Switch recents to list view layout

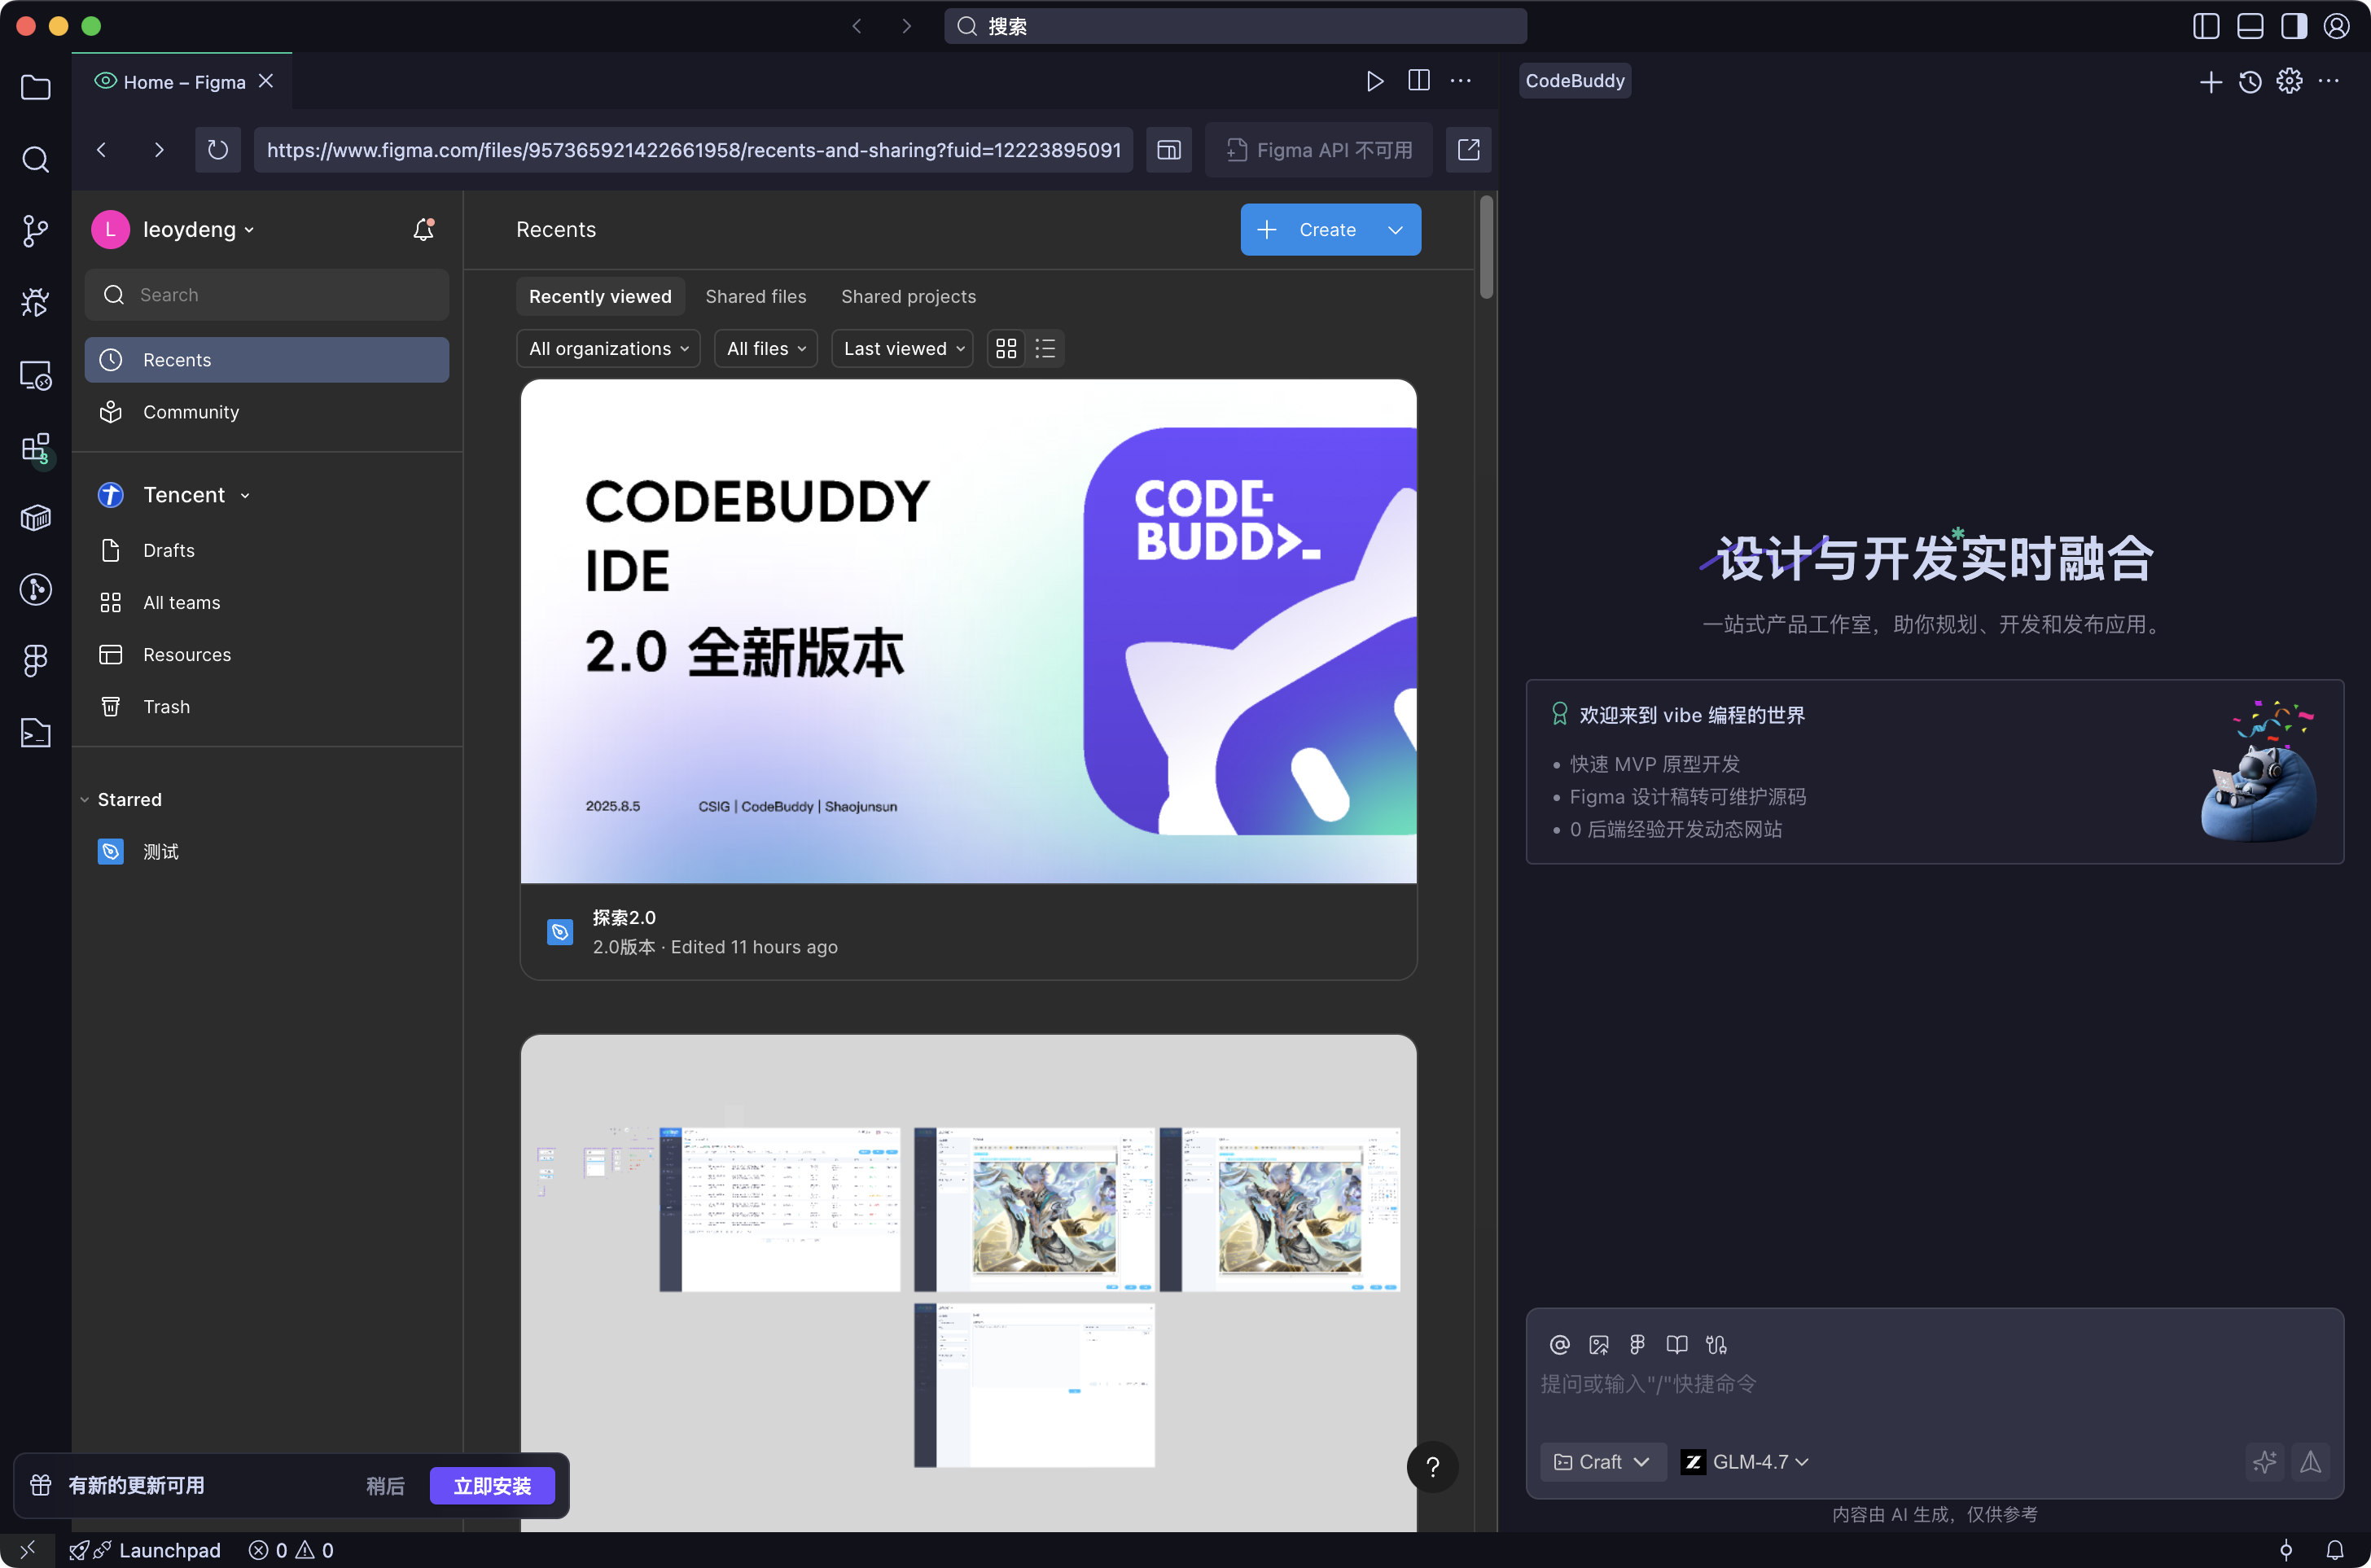pos(1044,348)
